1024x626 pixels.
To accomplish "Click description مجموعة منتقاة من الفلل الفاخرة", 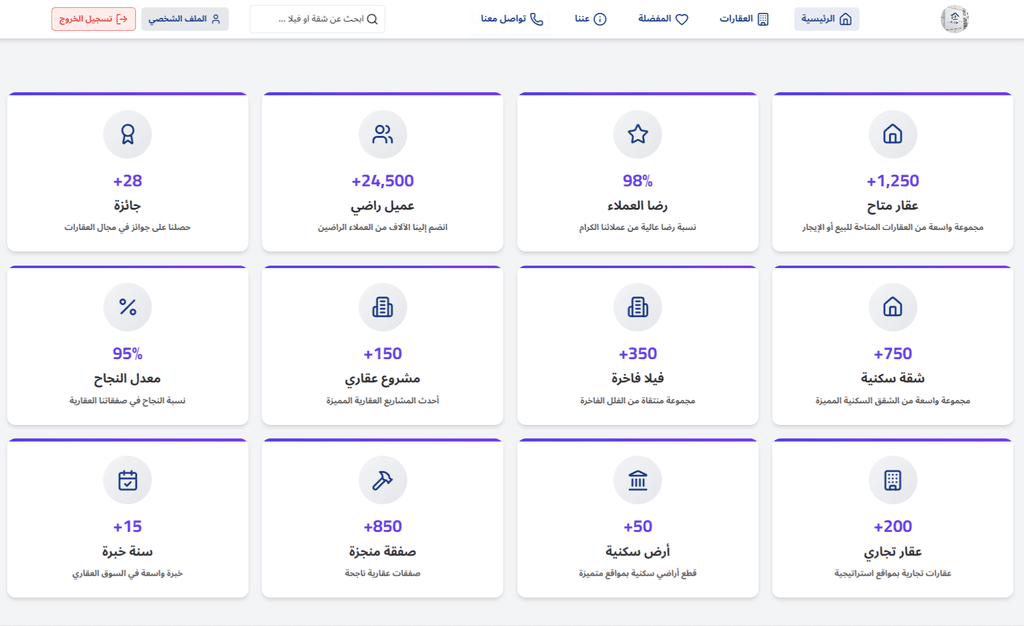I will coord(637,401).
